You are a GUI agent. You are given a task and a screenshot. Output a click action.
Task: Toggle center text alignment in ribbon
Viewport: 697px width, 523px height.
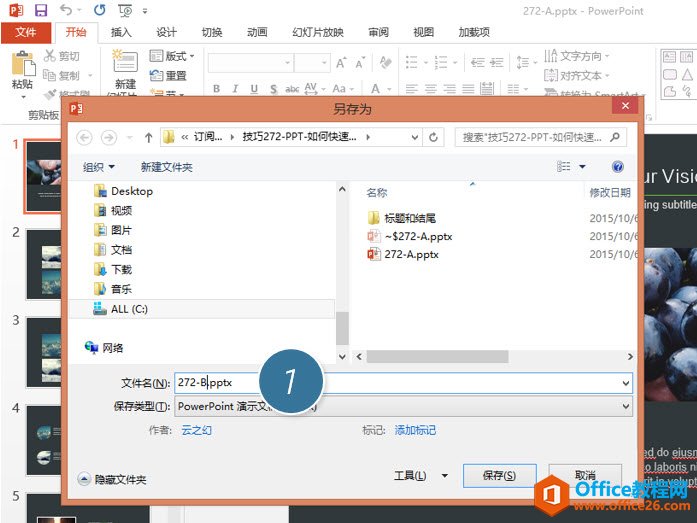(x=430, y=89)
